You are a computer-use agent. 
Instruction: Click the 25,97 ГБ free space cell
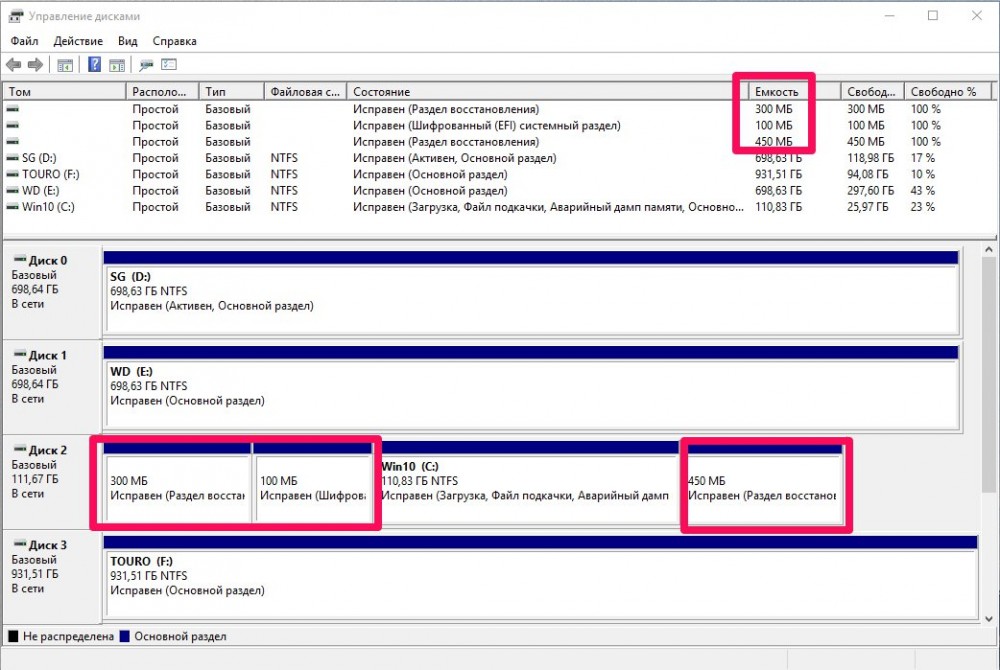coord(867,207)
